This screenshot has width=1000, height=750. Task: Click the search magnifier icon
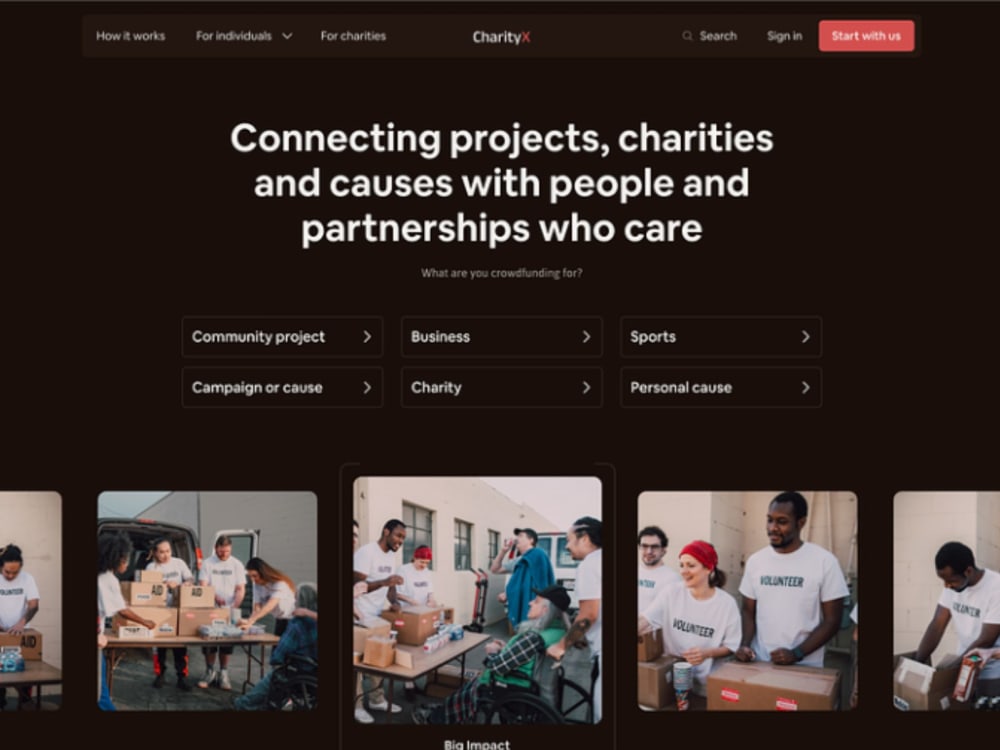687,36
